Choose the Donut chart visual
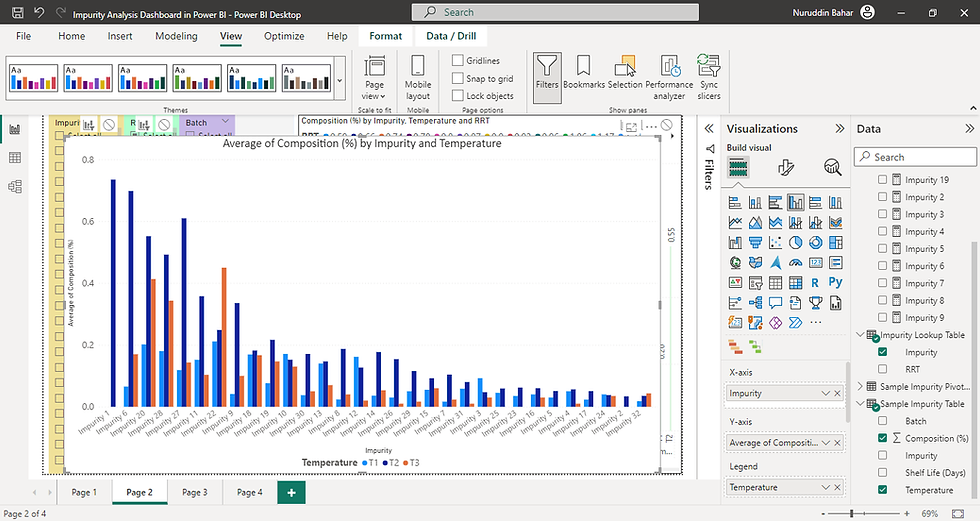This screenshot has height=521, width=980. click(816, 242)
